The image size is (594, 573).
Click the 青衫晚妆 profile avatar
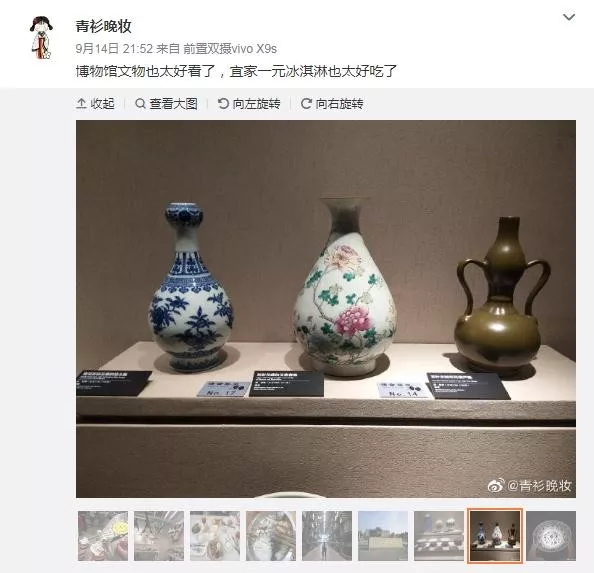(41, 37)
